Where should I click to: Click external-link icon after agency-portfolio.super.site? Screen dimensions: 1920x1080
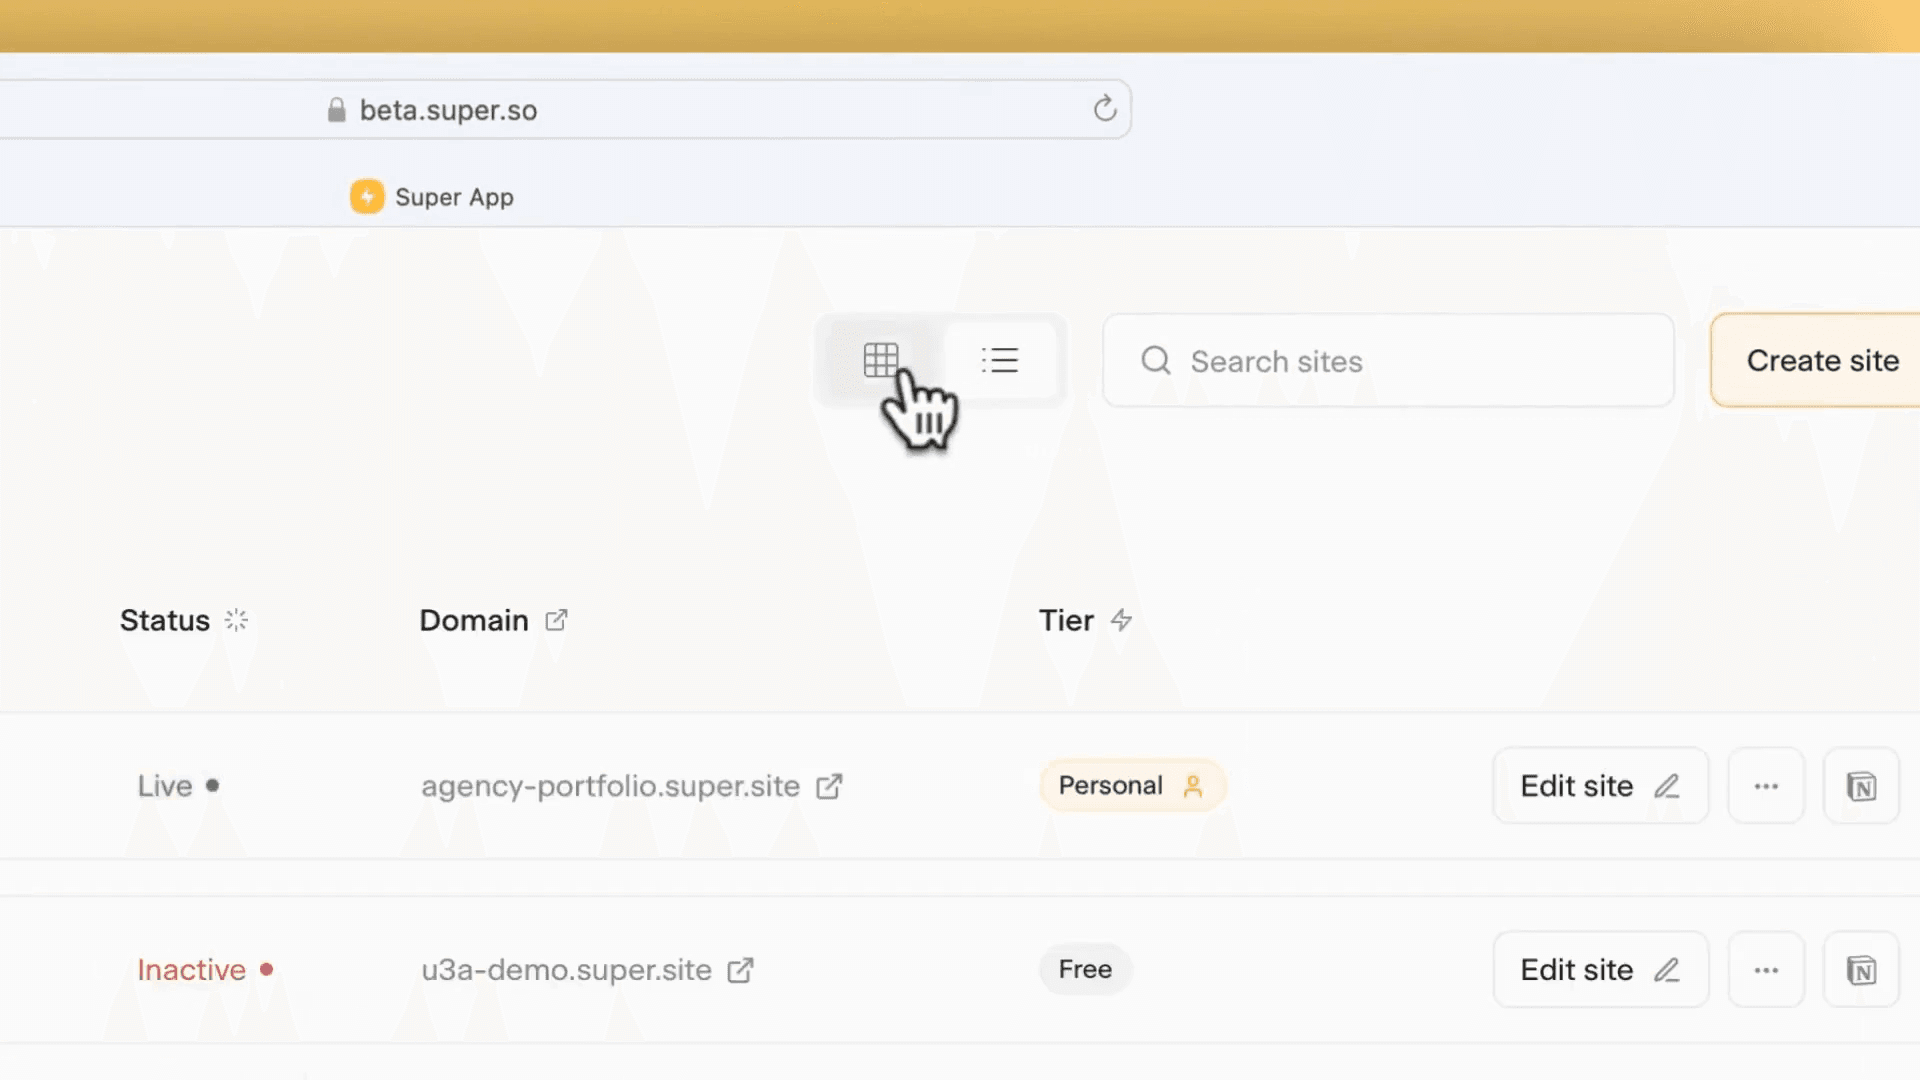(829, 787)
